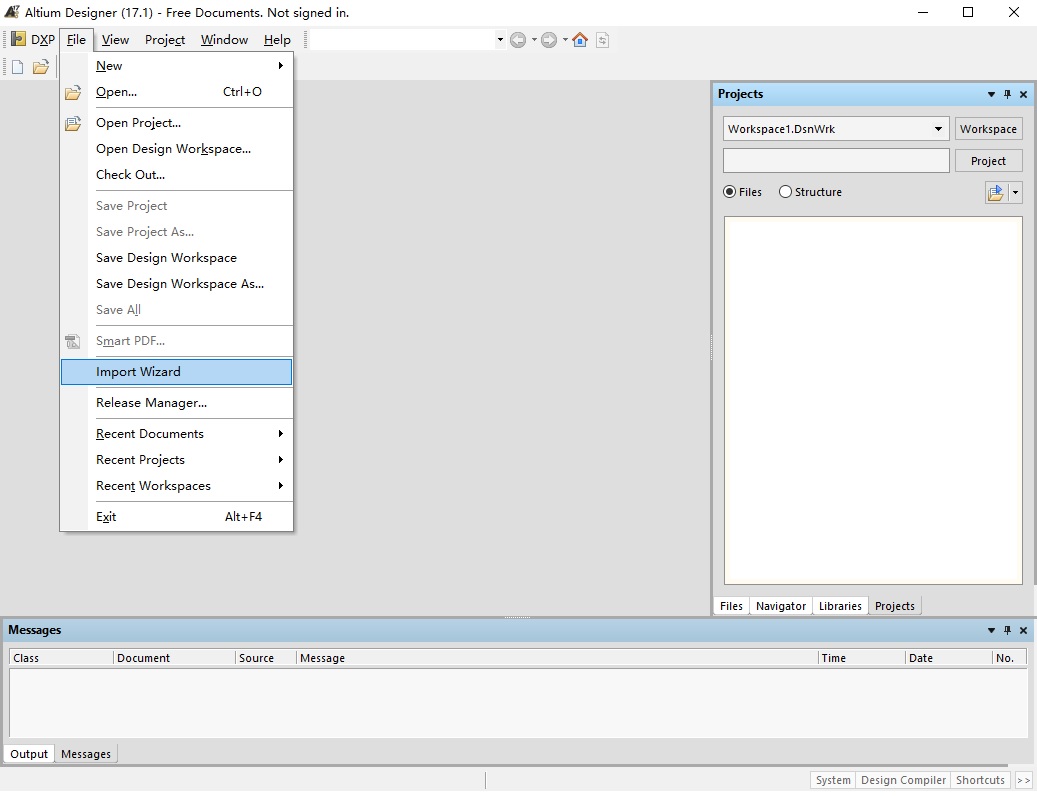
Task: Click the Document column header
Action: click(x=175, y=658)
